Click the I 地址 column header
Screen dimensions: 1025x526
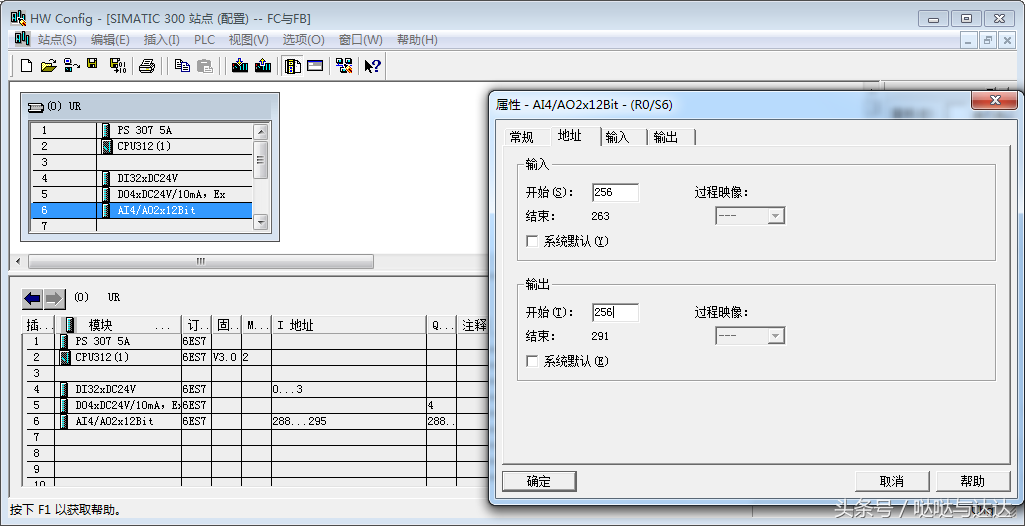click(x=349, y=325)
